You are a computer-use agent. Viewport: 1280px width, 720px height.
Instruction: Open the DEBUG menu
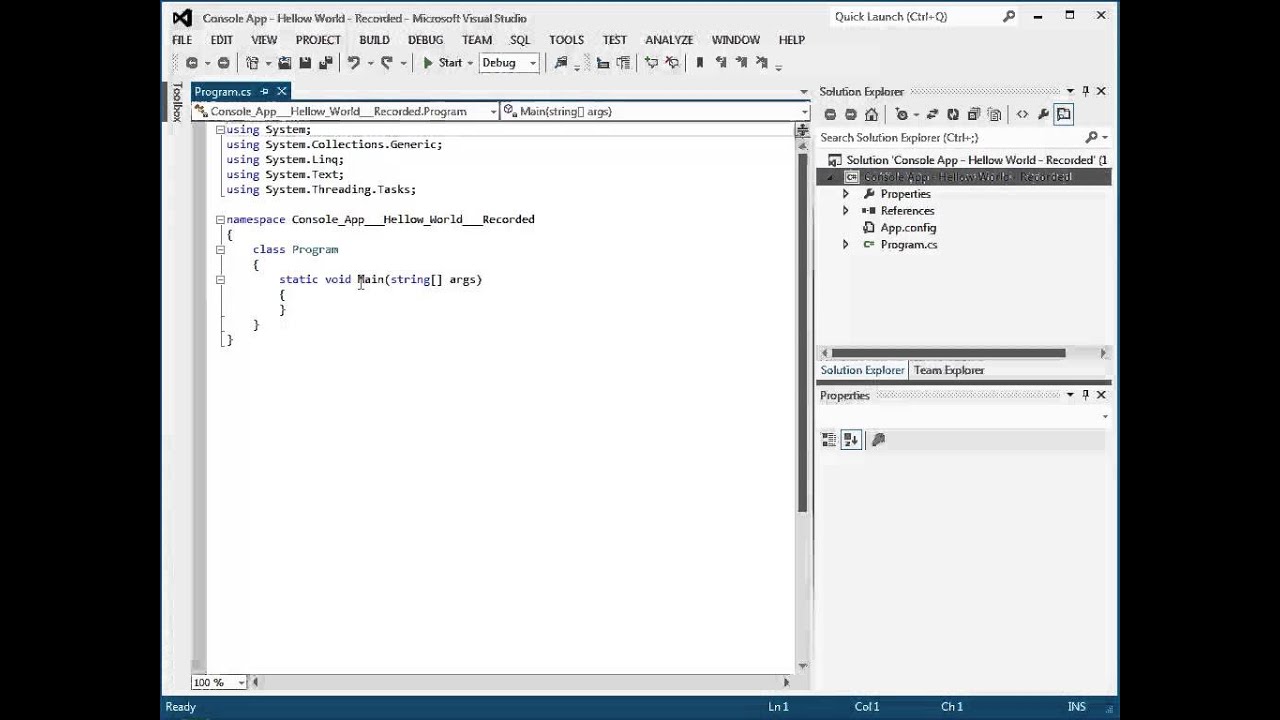point(425,40)
